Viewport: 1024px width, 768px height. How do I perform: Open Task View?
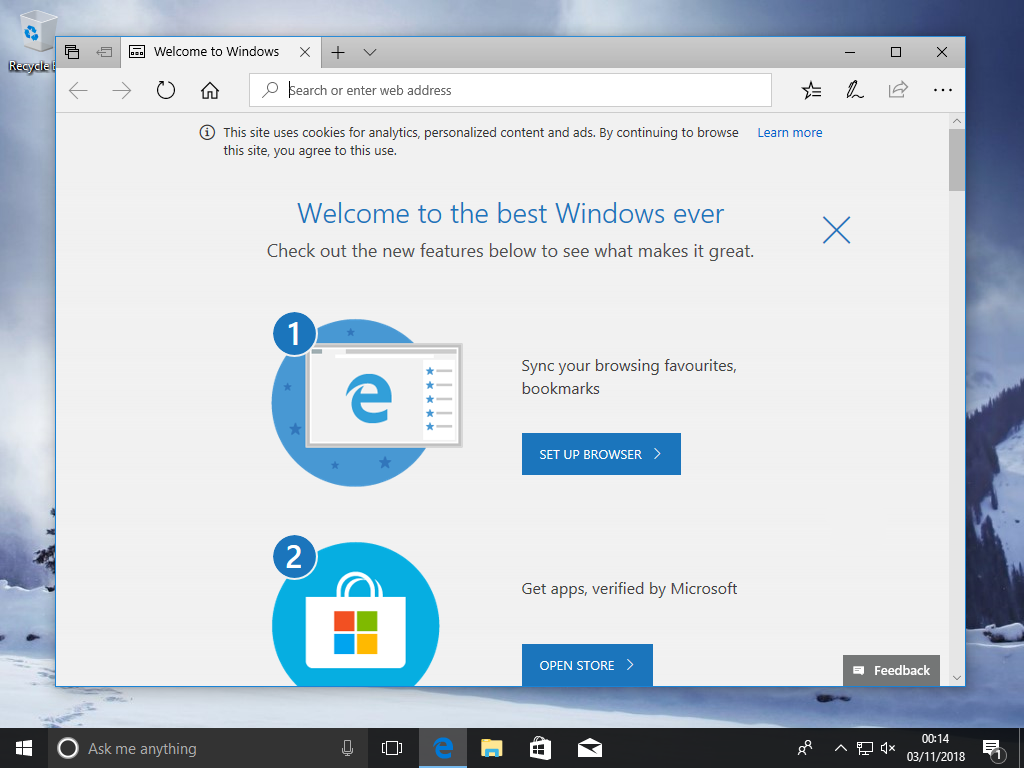(x=392, y=748)
